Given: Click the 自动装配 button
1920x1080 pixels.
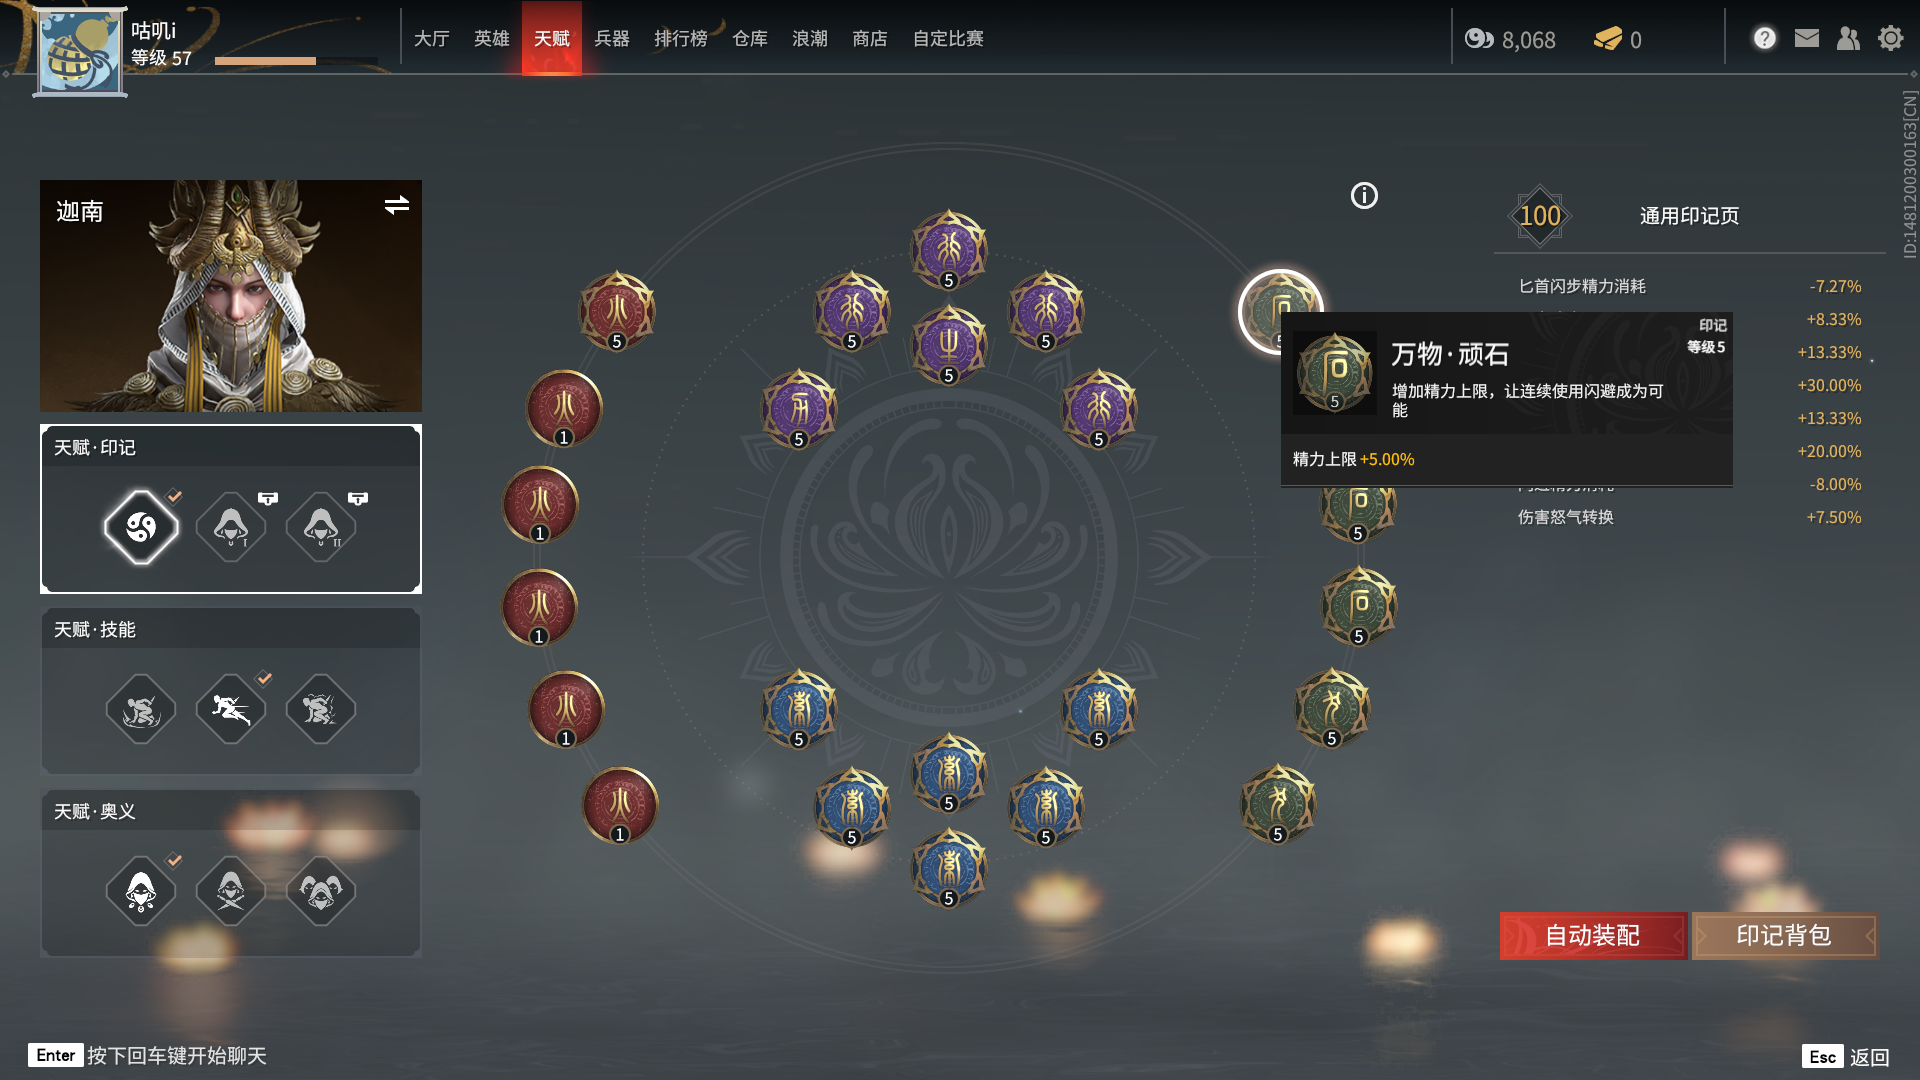Looking at the screenshot, I should tap(1593, 936).
